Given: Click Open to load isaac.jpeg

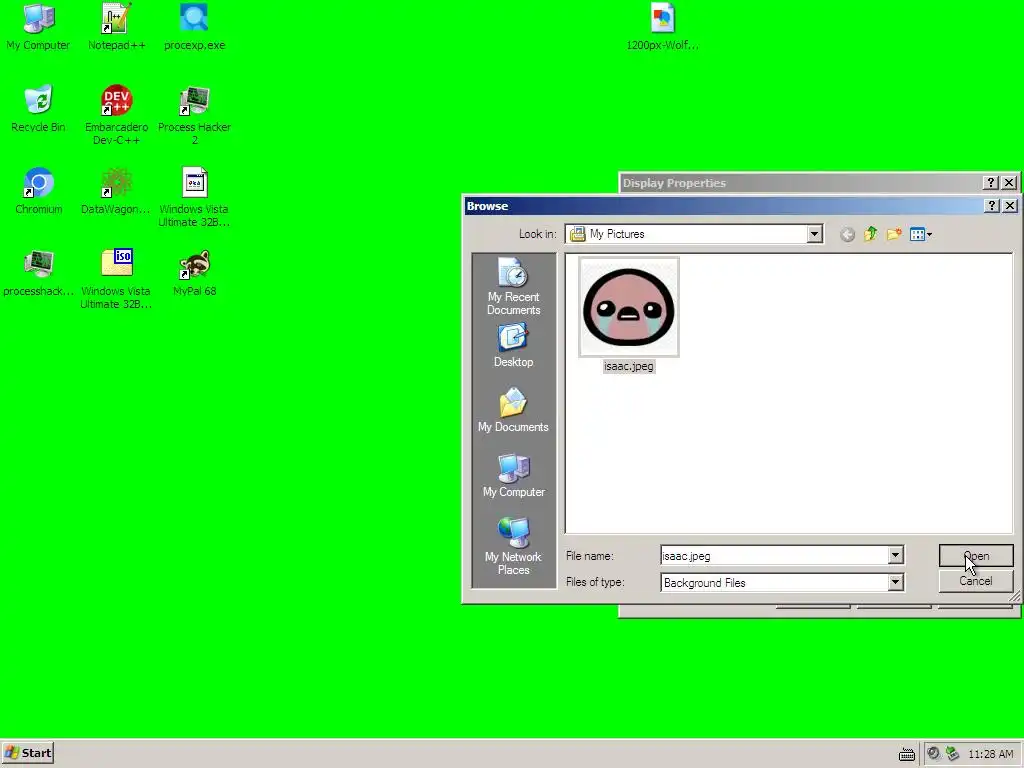Looking at the screenshot, I should 976,556.
